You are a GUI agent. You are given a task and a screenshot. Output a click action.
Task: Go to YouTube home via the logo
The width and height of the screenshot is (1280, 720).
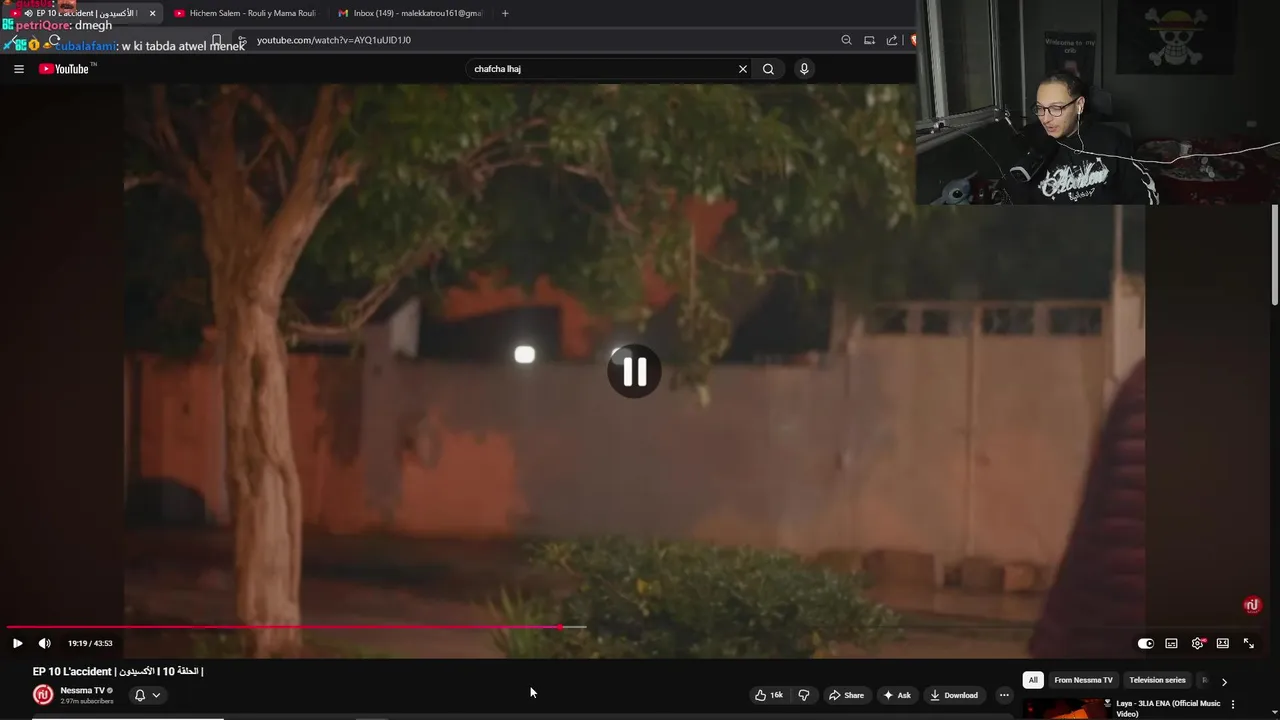tap(67, 69)
